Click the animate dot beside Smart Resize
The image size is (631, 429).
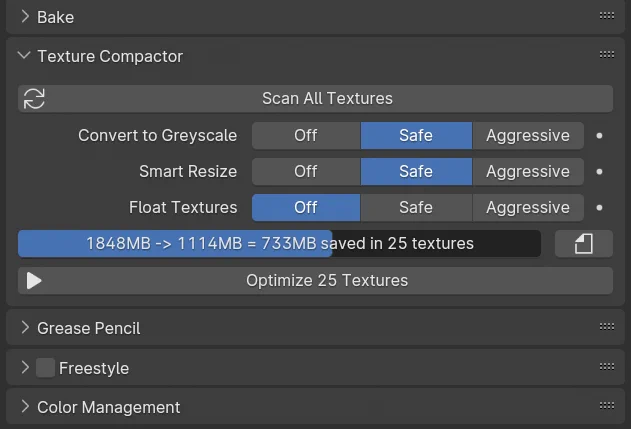[599, 171]
